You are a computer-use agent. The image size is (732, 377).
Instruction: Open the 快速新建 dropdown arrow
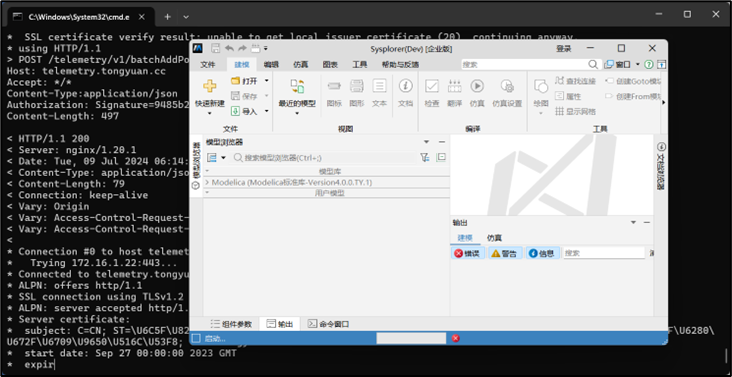[210, 113]
